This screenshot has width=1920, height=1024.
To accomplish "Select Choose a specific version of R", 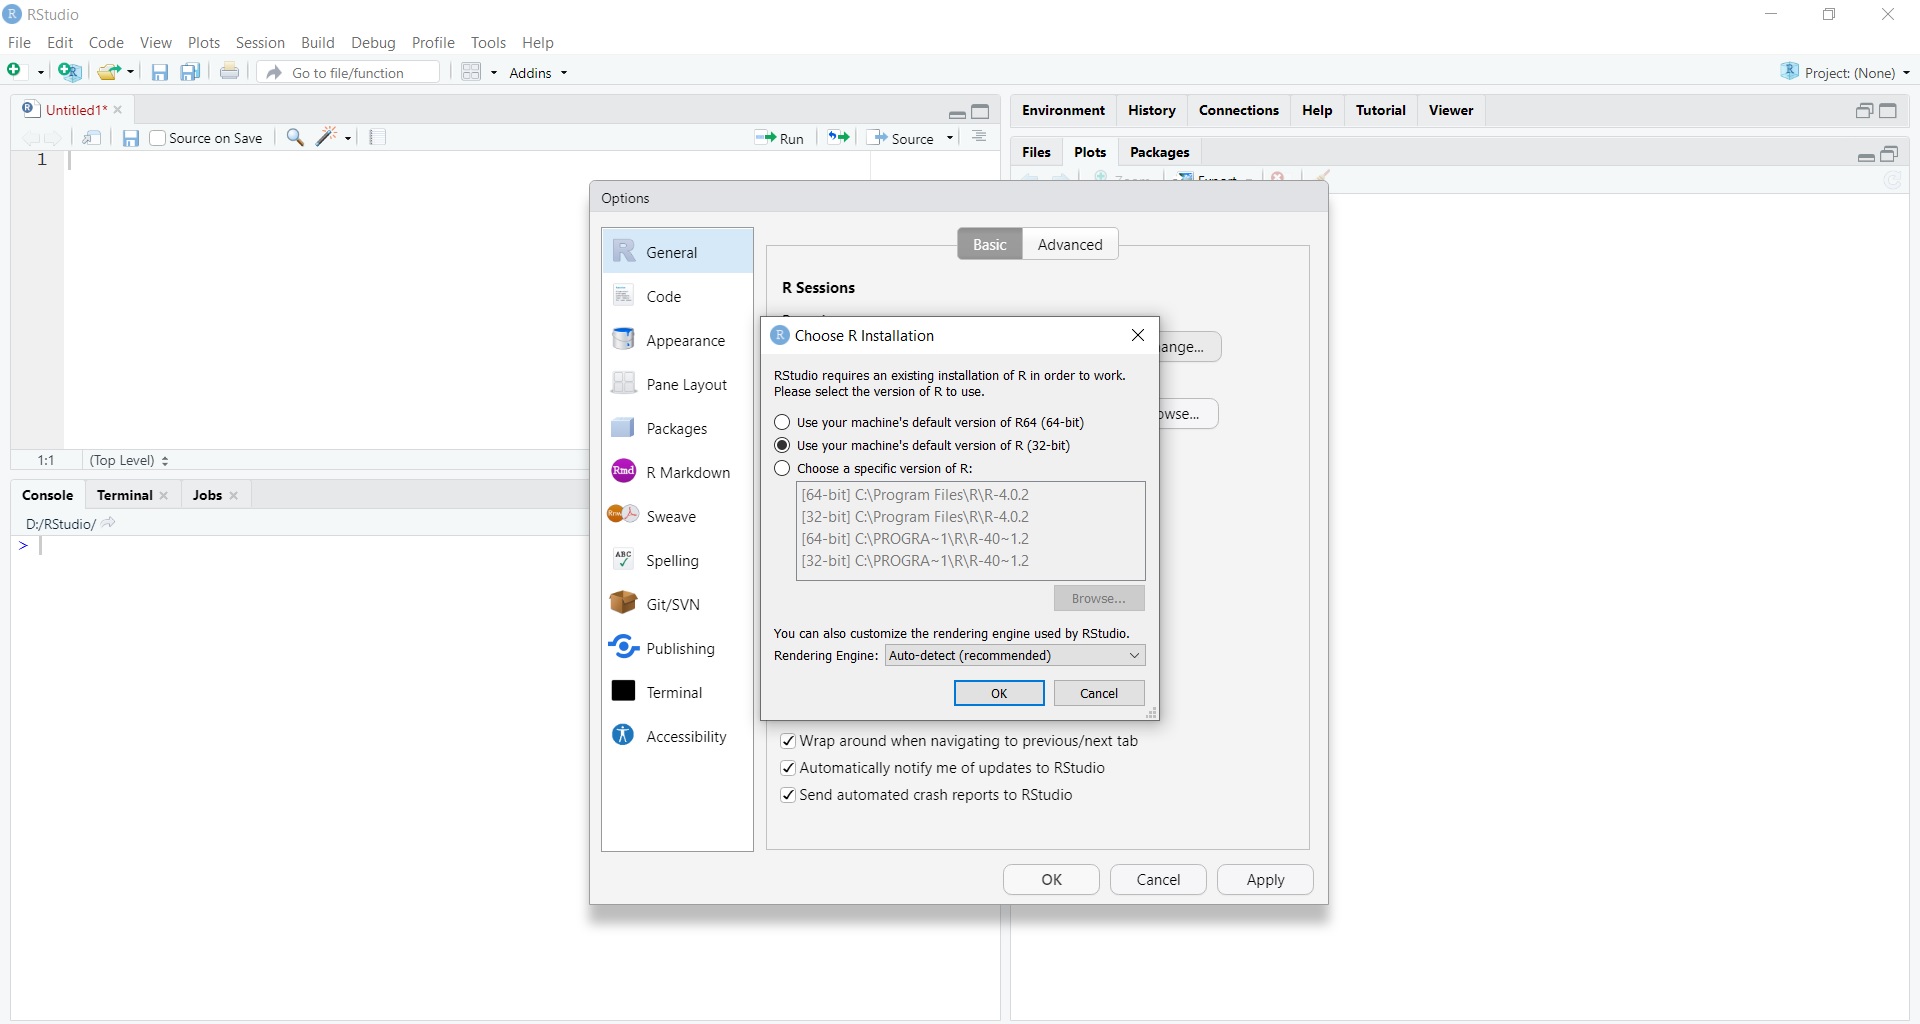I will 783,468.
